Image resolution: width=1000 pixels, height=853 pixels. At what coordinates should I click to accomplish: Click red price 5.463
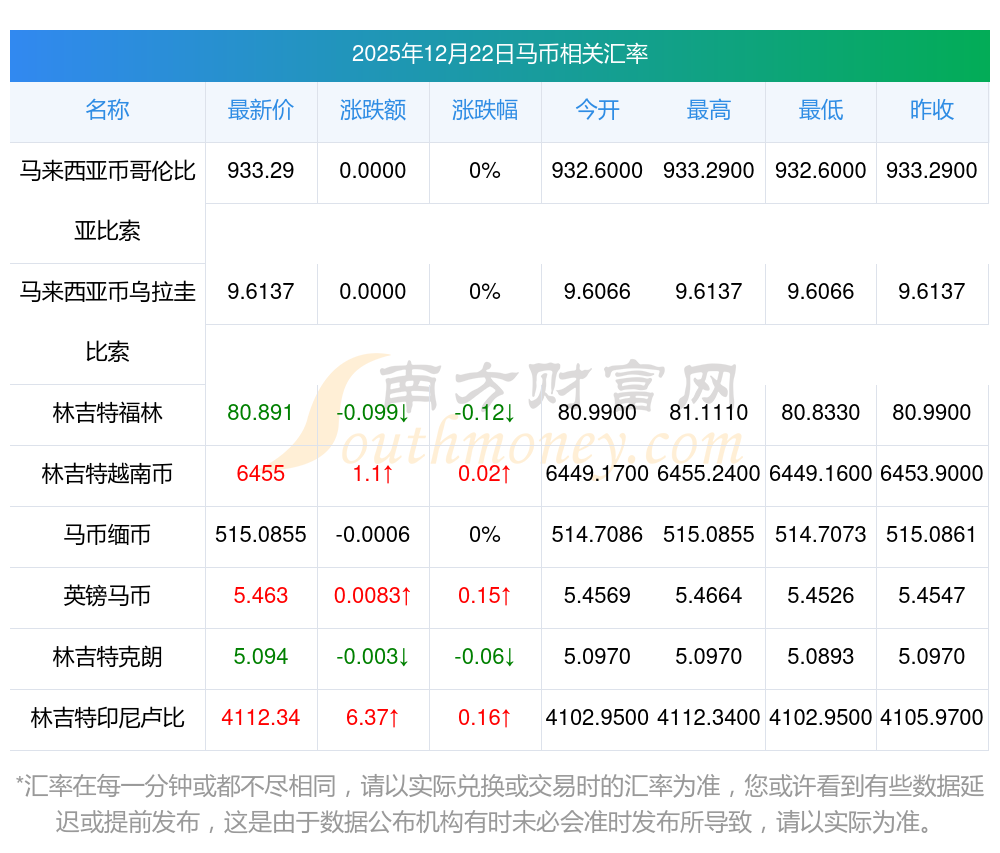click(260, 596)
